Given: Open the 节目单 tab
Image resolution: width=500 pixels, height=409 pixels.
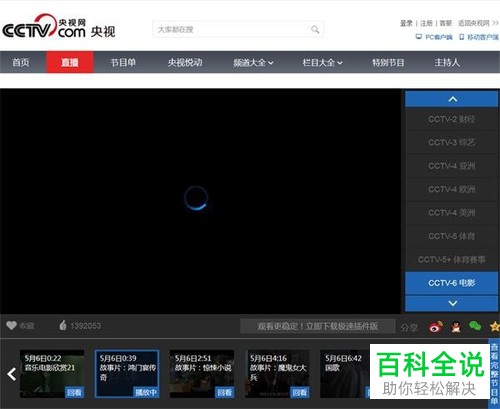Looking at the screenshot, I should tap(123, 62).
